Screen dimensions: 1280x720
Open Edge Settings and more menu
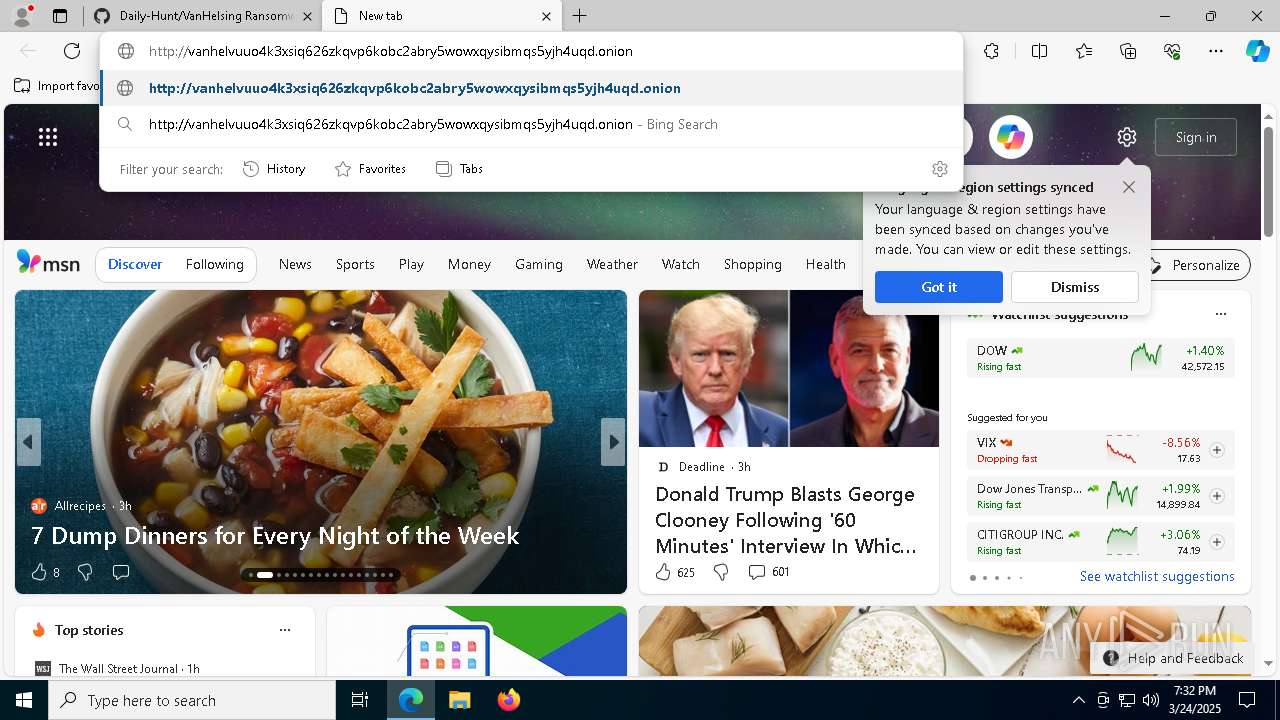[1216, 51]
